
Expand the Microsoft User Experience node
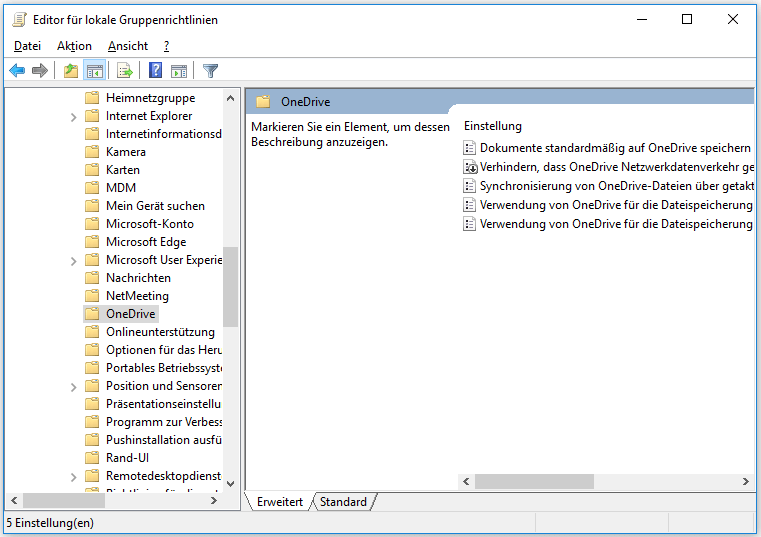73,261
